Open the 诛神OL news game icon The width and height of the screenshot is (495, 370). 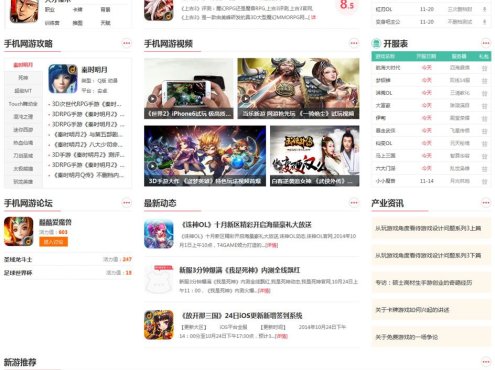tap(159, 234)
